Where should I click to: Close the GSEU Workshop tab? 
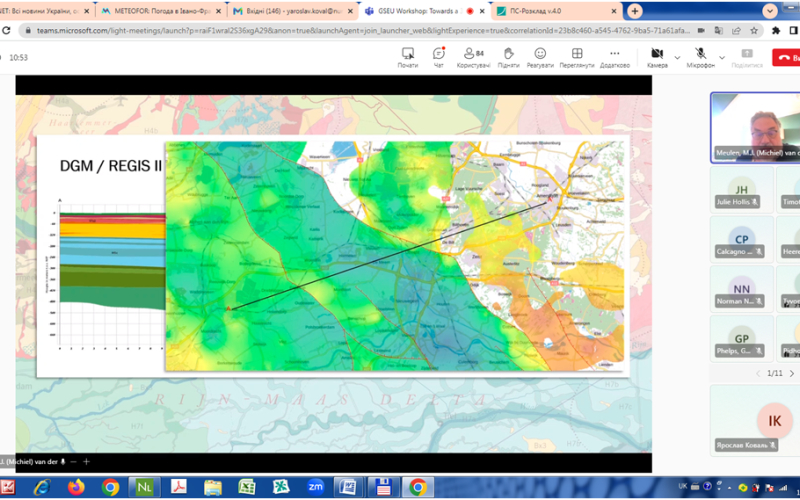[x=482, y=11]
